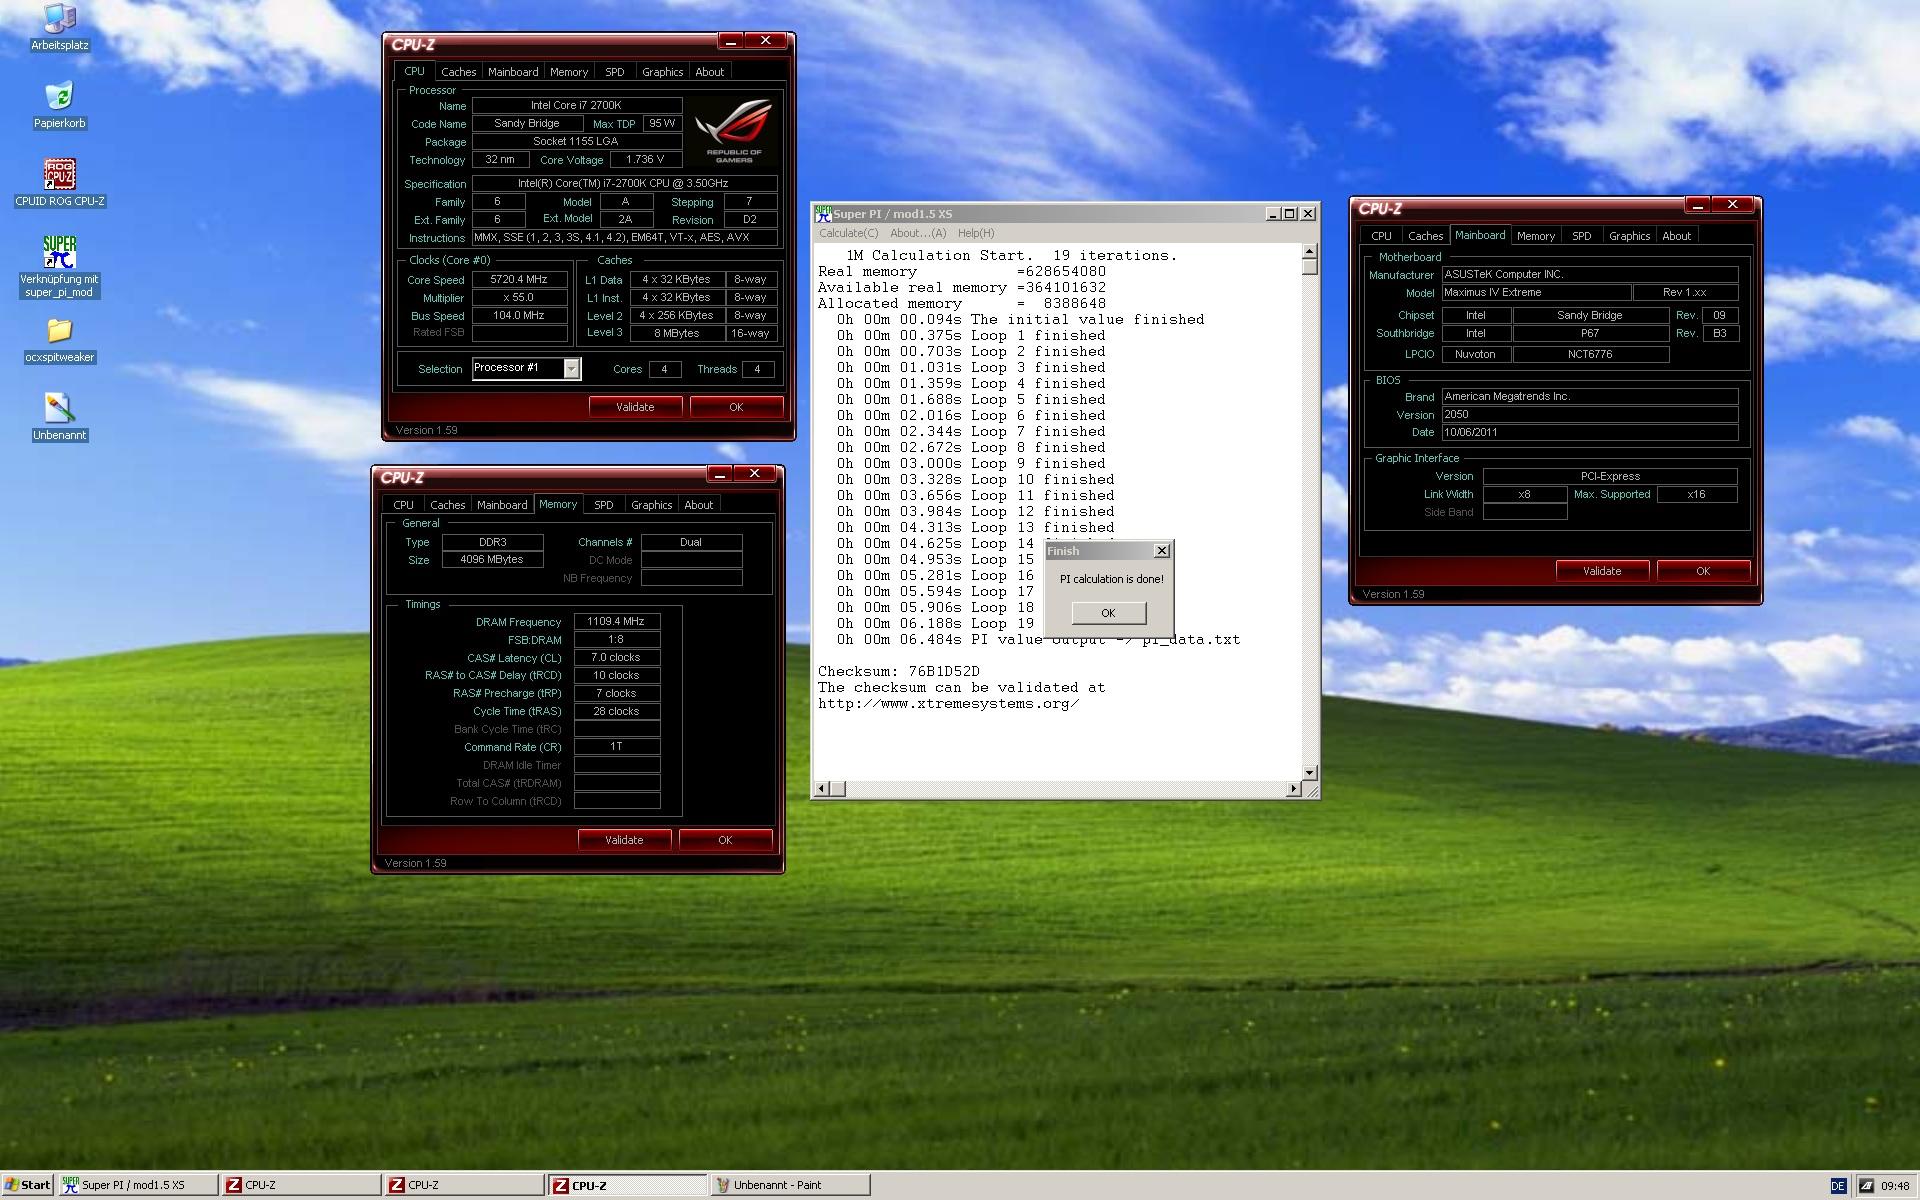This screenshot has width=1920, height=1200.
Task: Select the CPUID ROG CPU-Z desktop shortcut
Action: (x=60, y=183)
